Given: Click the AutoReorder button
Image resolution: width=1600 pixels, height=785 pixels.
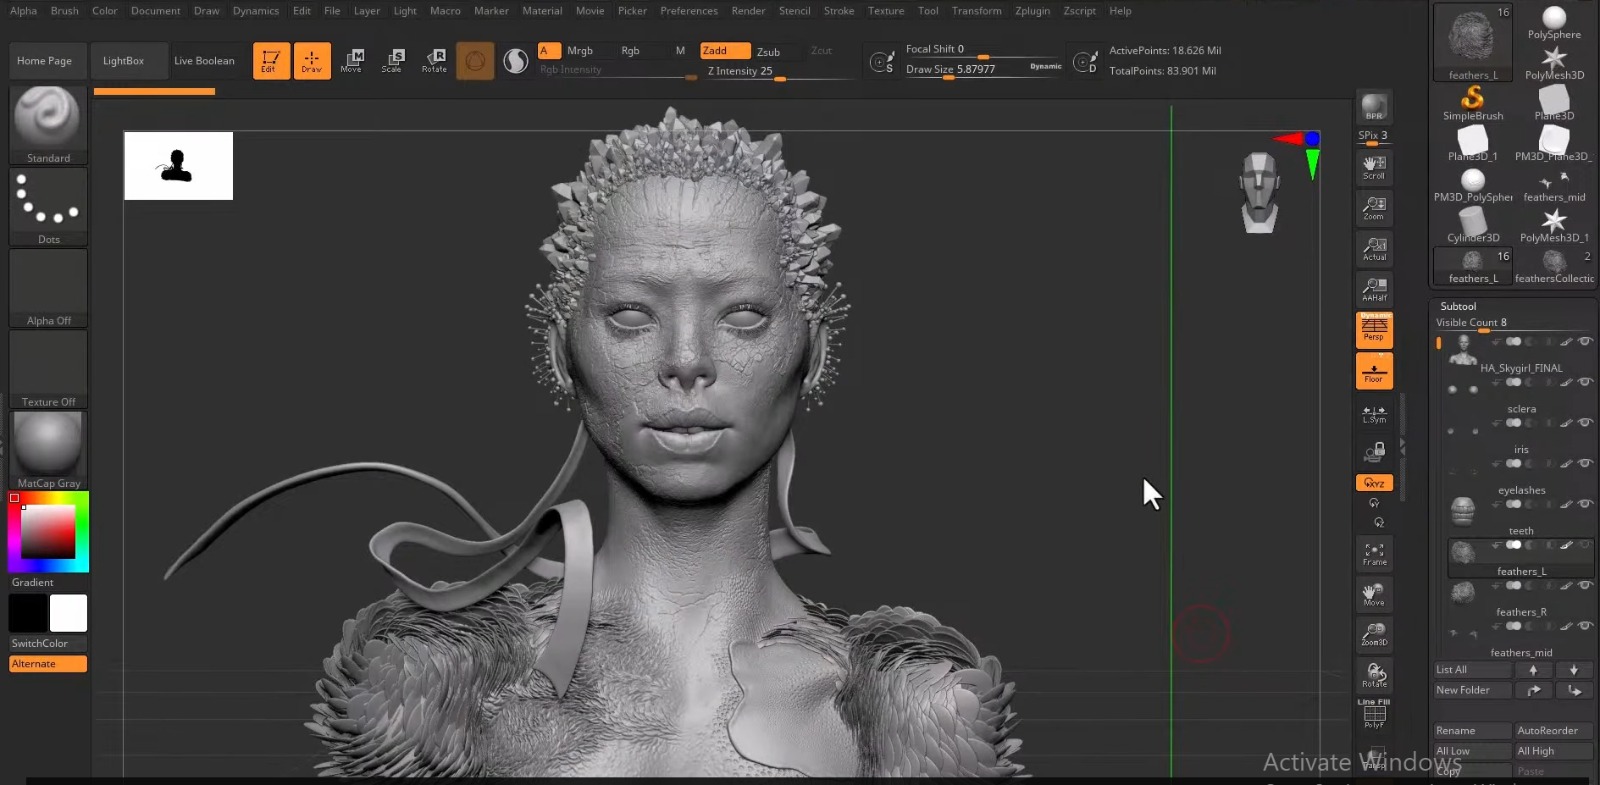Looking at the screenshot, I should (x=1551, y=731).
